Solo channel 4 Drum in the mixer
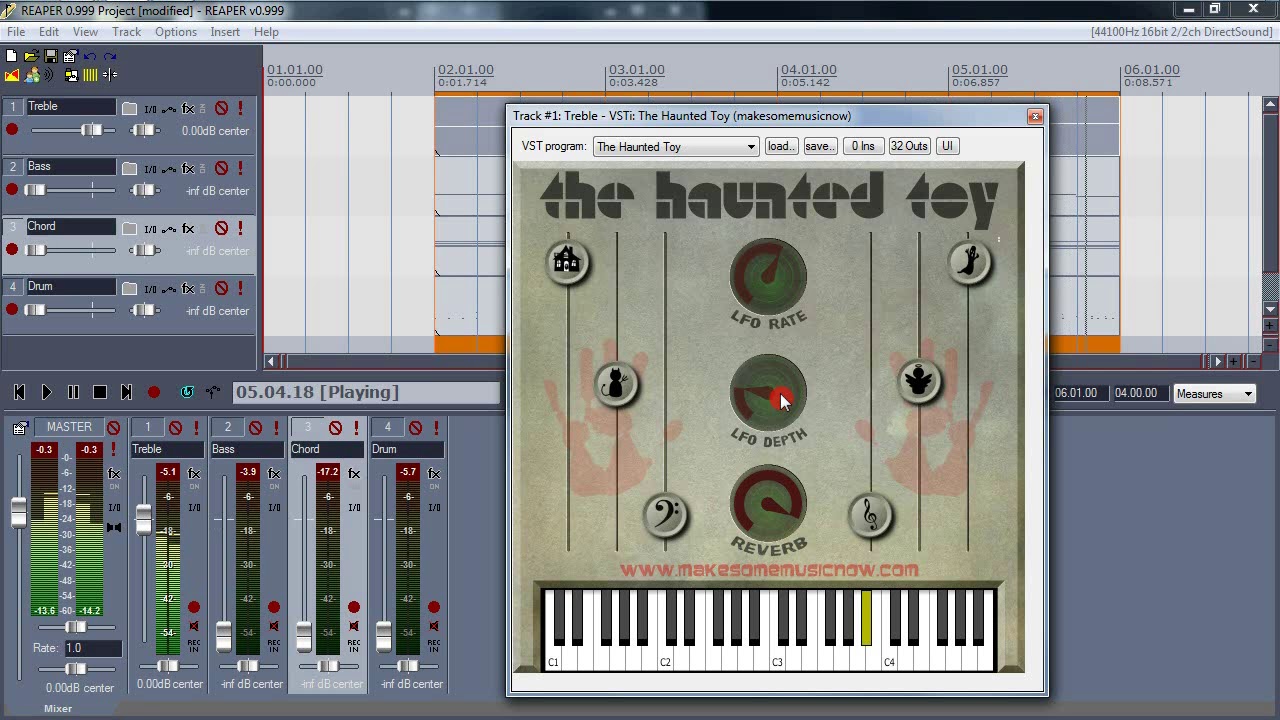The height and width of the screenshot is (720, 1280). click(436, 428)
